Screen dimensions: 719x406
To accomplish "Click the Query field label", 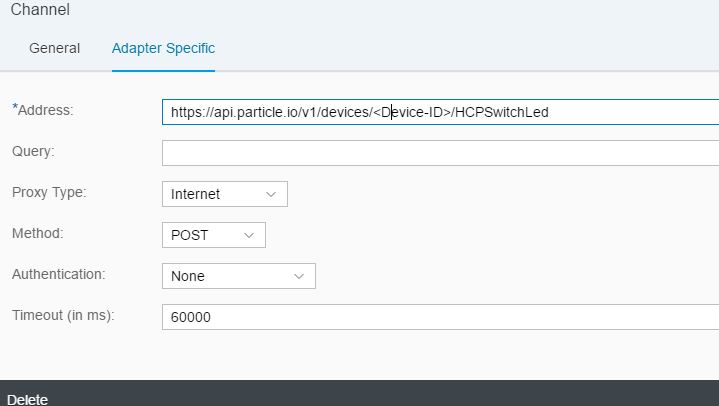I will (33, 150).
